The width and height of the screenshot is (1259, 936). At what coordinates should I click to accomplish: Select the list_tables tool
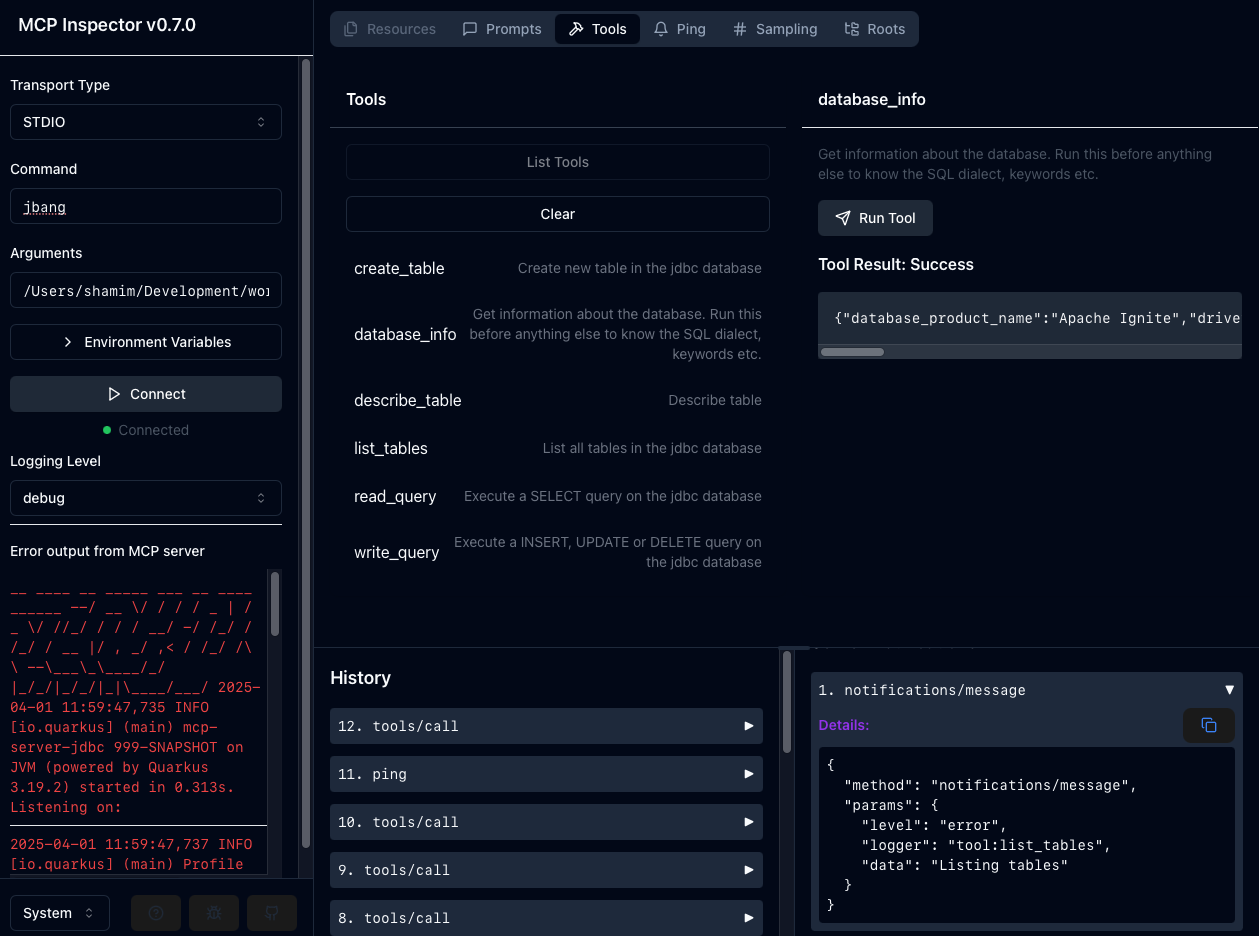point(558,448)
